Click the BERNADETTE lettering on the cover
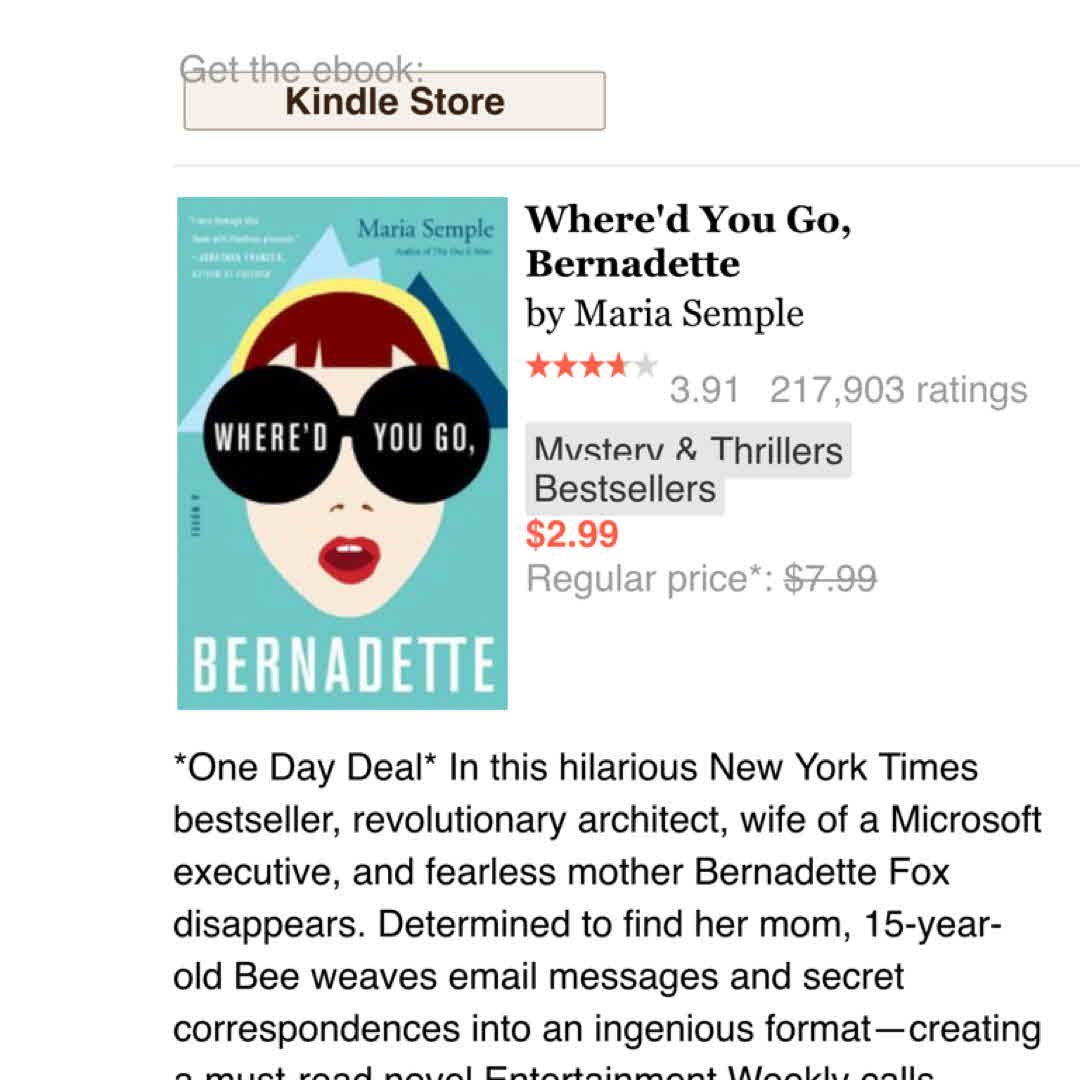The height and width of the screenshot is (1080, 1080). point(342,665)
